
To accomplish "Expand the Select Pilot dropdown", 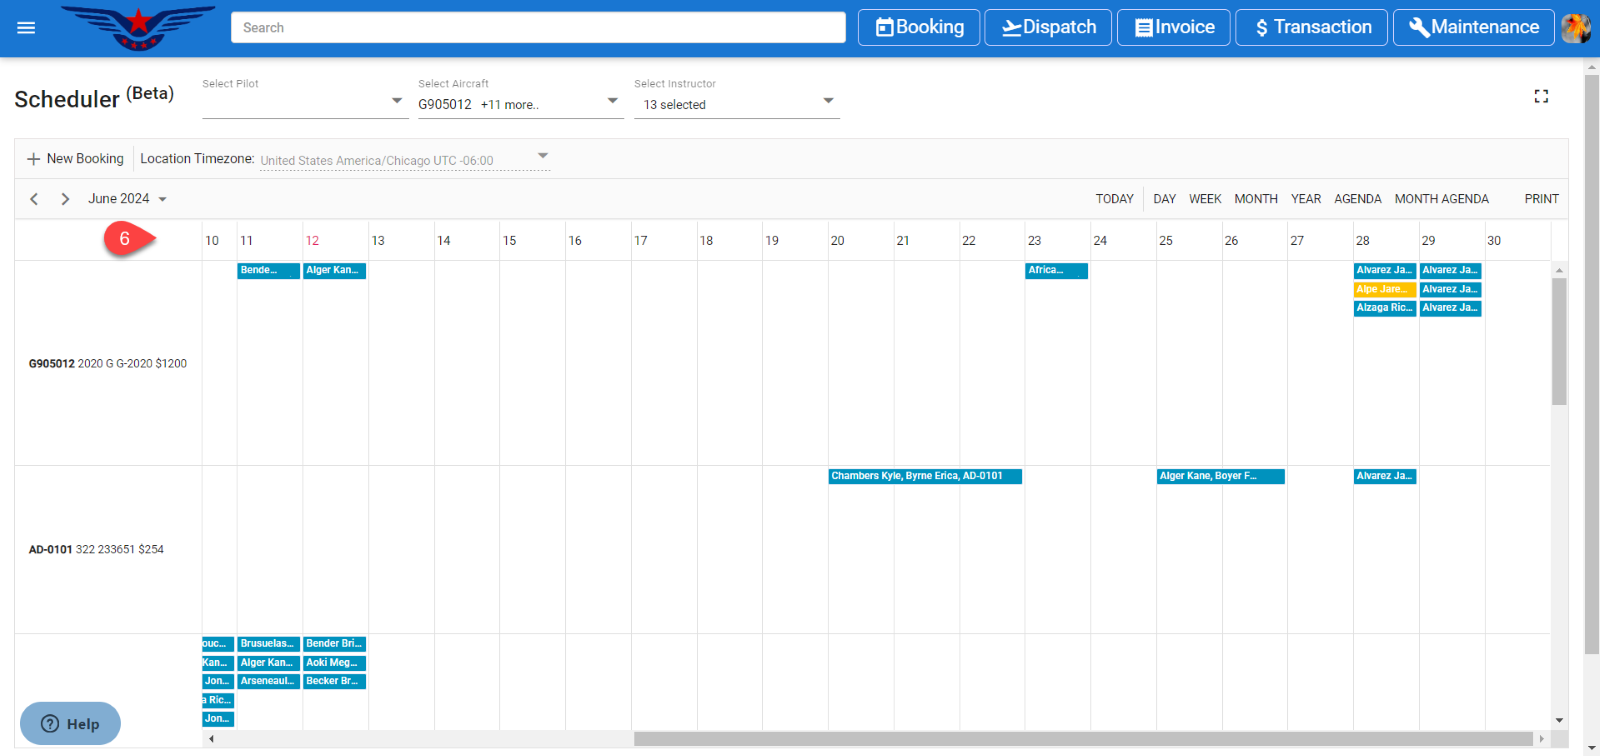I will [x=396, y=101].
